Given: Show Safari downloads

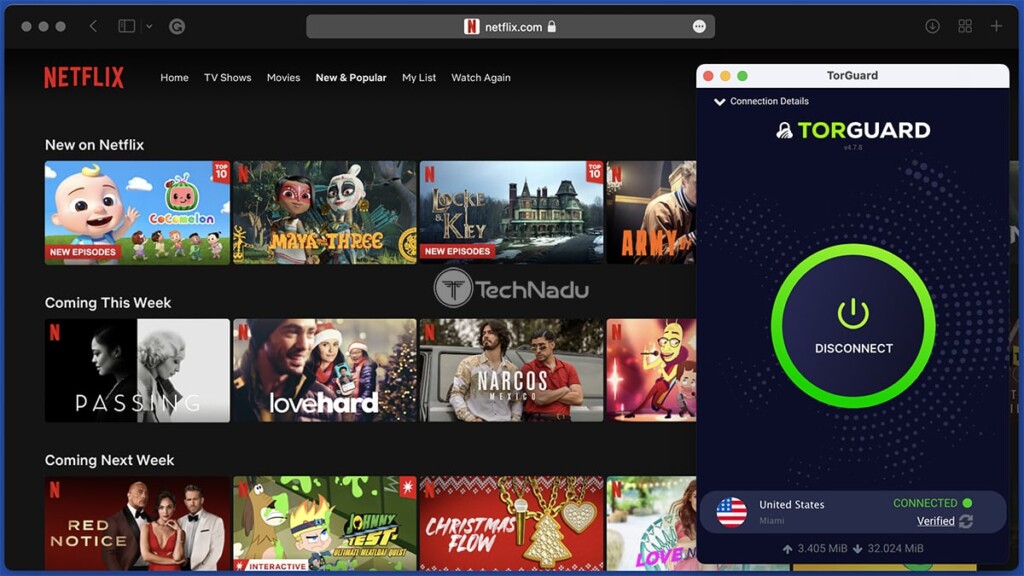Looking at the screenshot, I should click(x=932, y=26).
